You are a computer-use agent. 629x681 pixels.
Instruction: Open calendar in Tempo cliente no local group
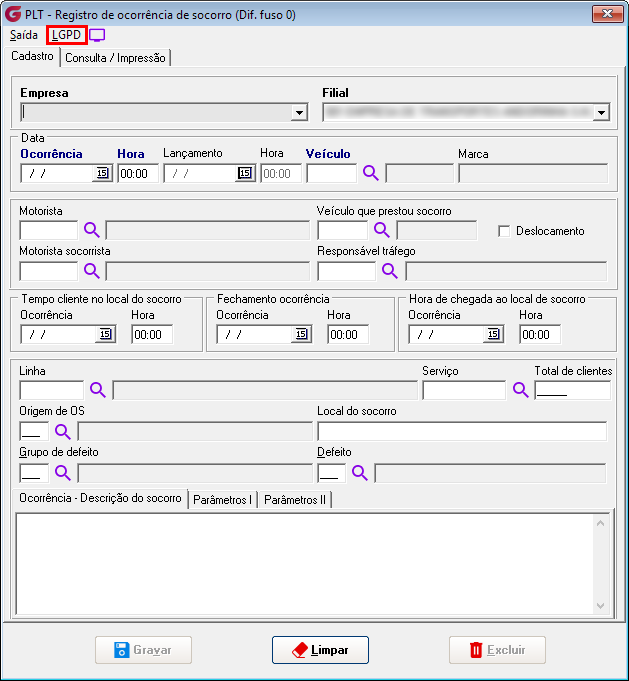106,334
